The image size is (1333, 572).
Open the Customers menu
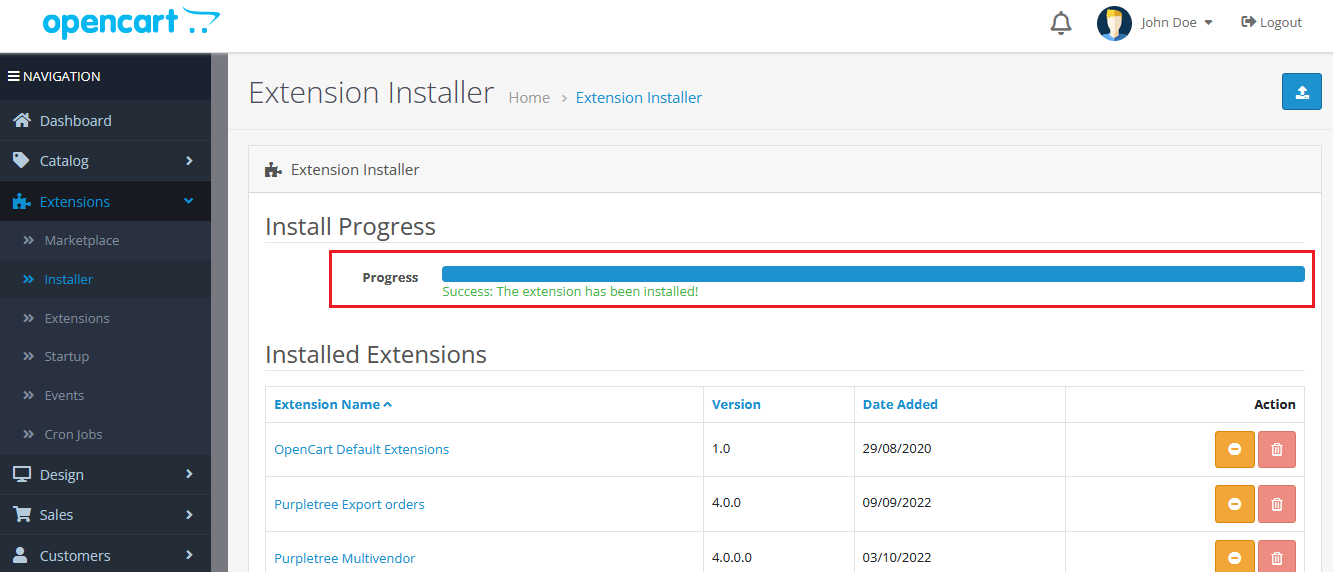pos(105,555)
